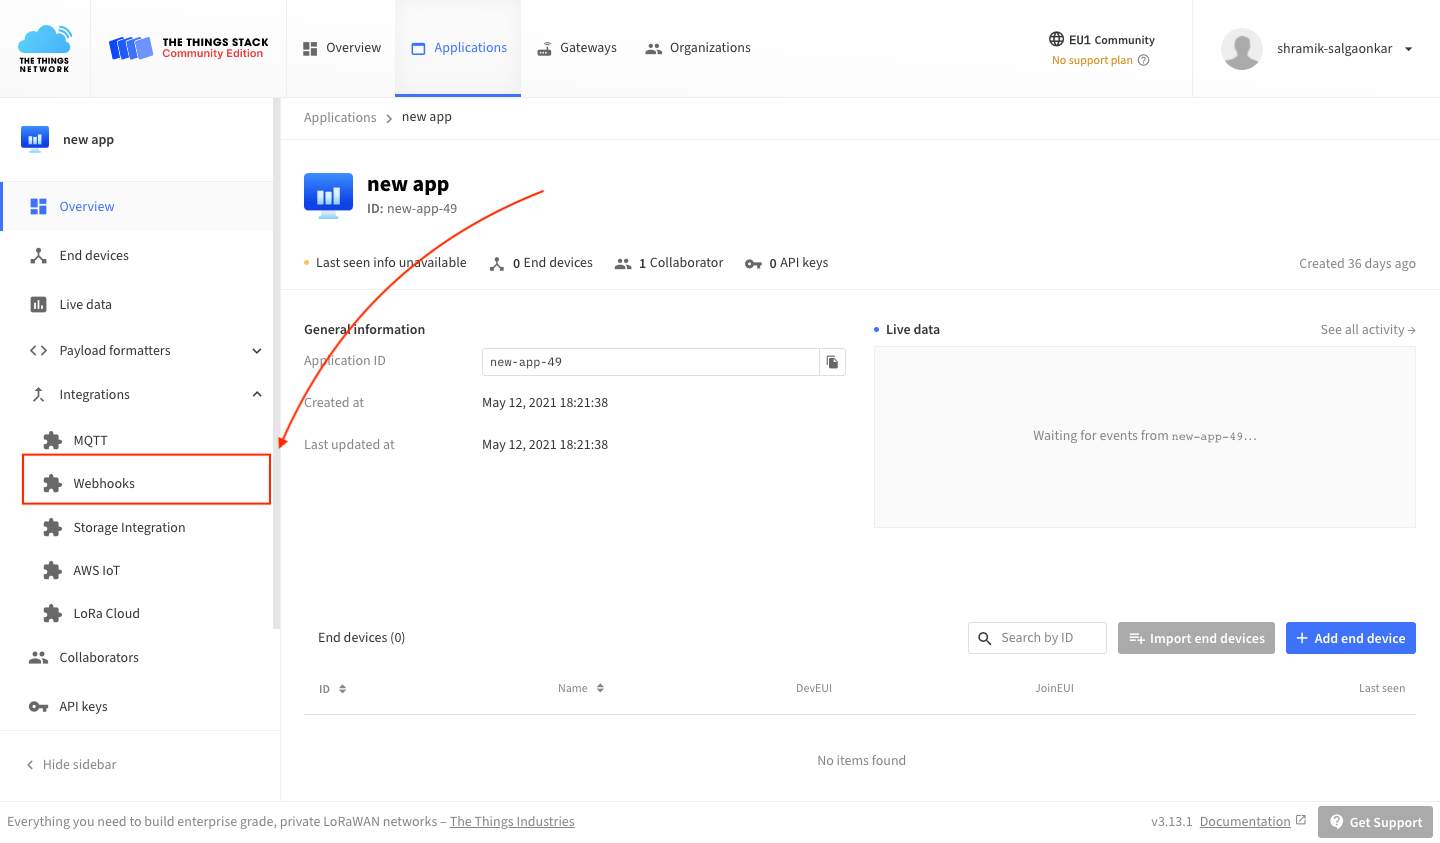Click the End devices (0) table heading
The width and height of the screenshot is (1440, 843).
[361, 638]
